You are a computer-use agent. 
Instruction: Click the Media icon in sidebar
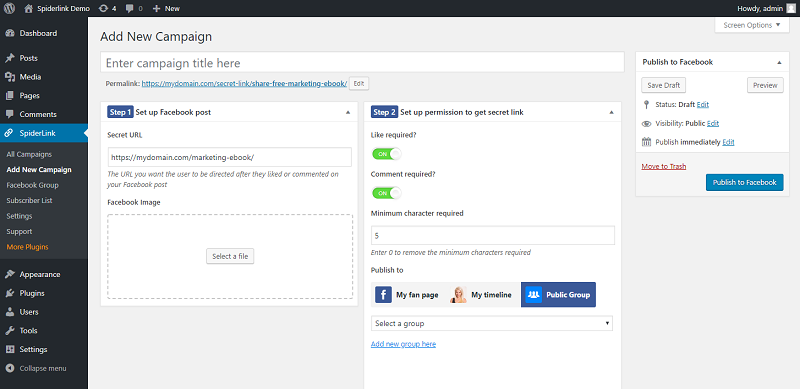click(x=10, y=77)
